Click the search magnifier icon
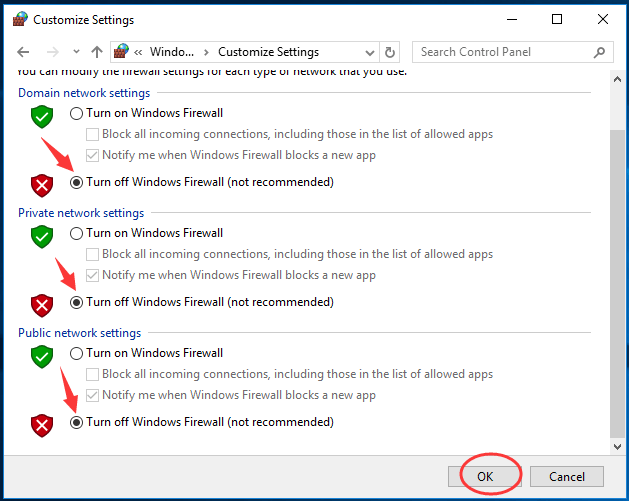Screen dimensions: 629x501 (599, 52)
